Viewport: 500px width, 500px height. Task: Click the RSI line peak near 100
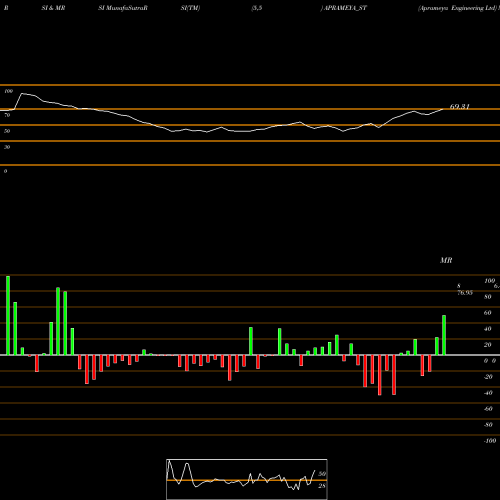(23, 94)
